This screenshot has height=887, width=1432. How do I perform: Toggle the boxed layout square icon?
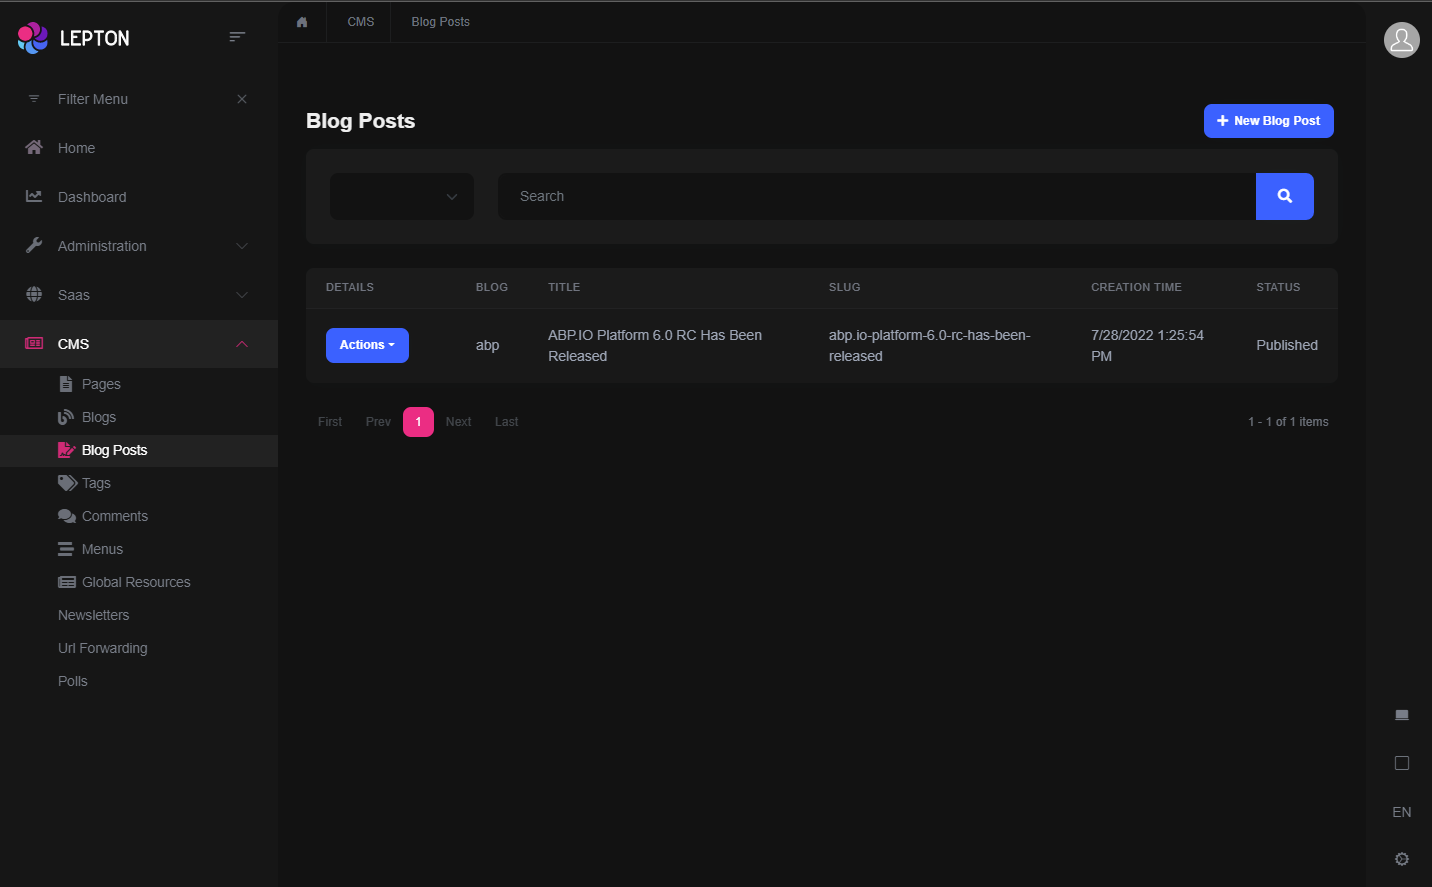[x=1401, y=763]
